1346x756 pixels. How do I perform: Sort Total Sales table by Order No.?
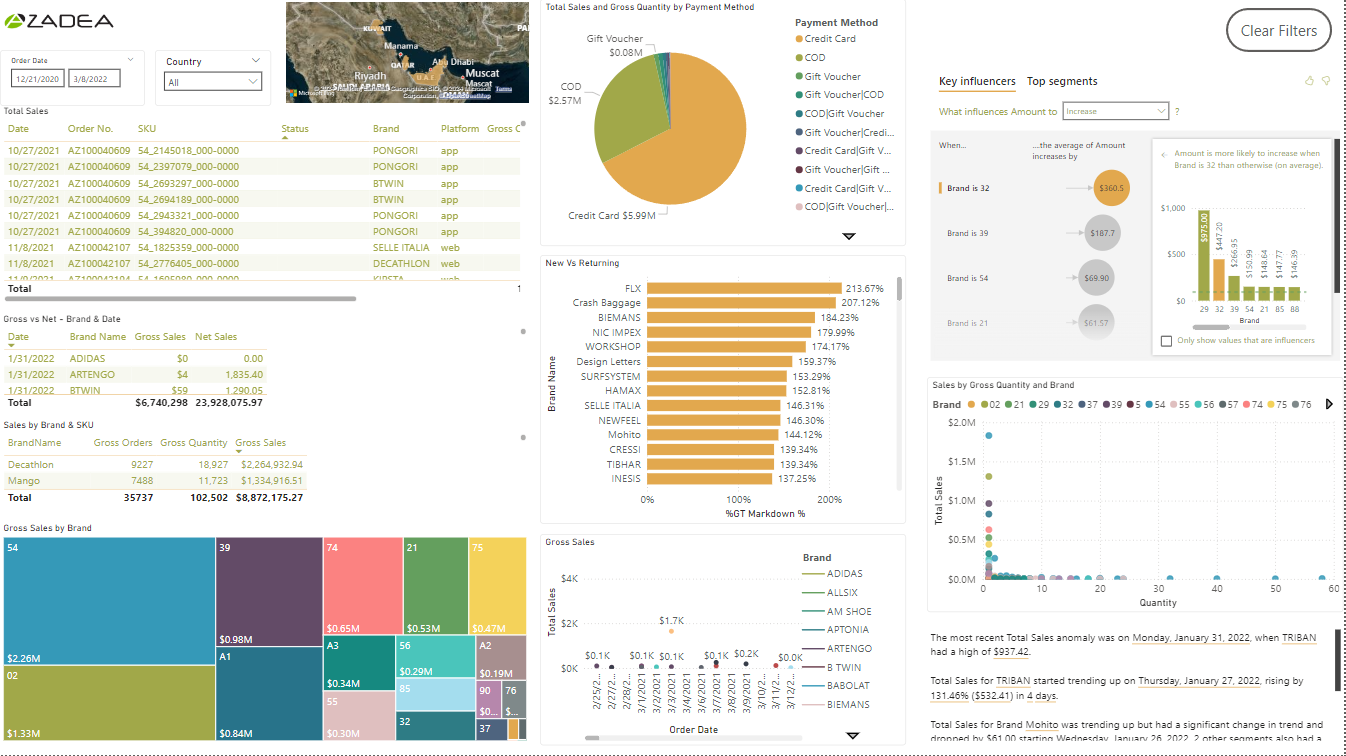click(x=91, y=129)
